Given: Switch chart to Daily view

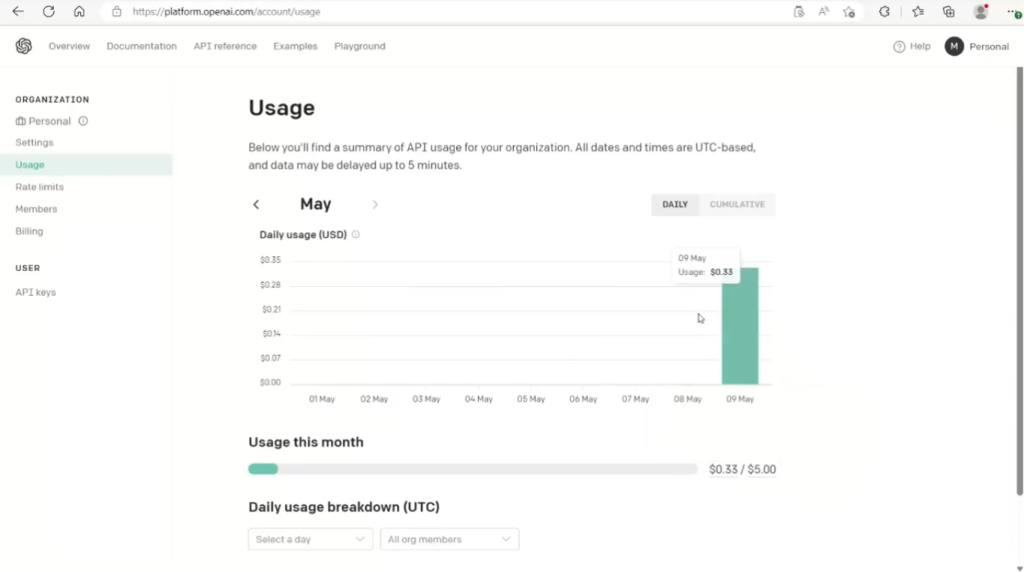Looking at the screenshot, I should pos(675,205).
